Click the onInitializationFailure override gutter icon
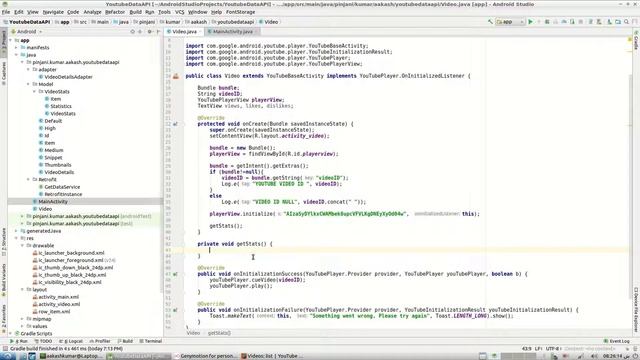Viewport: 640px width, 360px height. pos(175,310)
